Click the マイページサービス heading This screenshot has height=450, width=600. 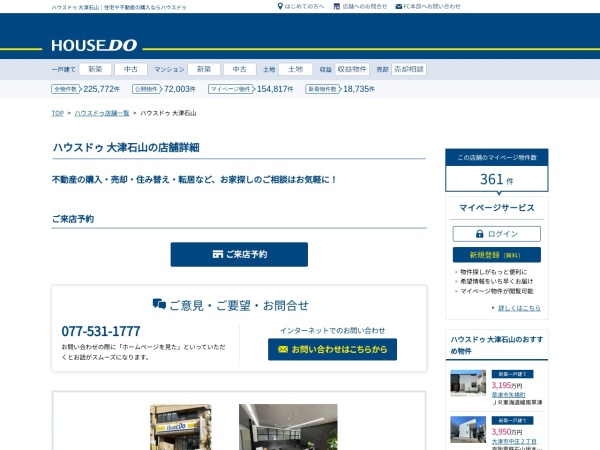pyautogui.click(x=497, y=208)
